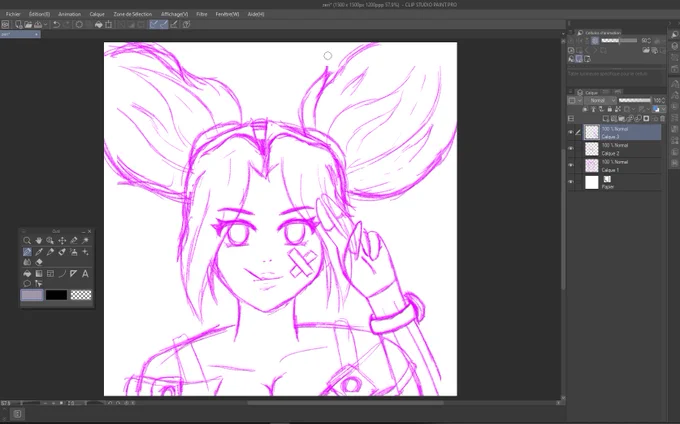
Task: Click the New document icon in the command bar
Action: coord(18,24)
